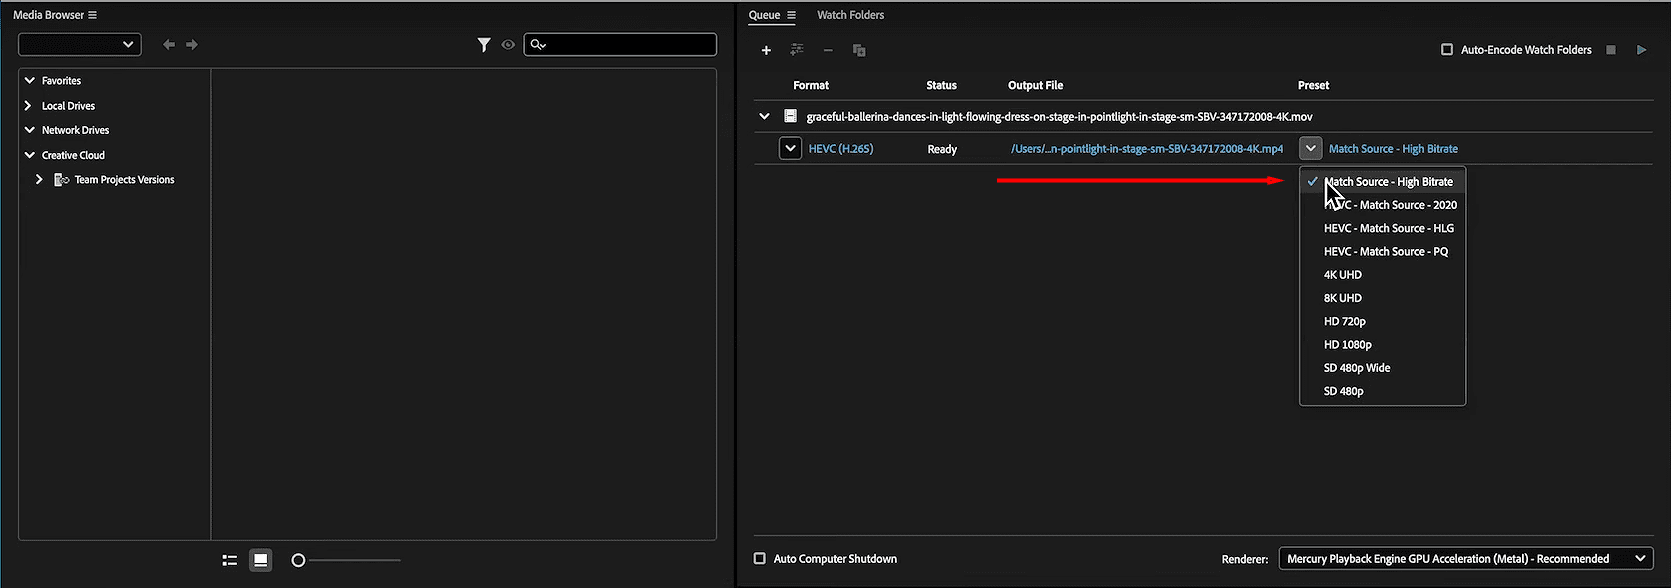Image resolution: width=1671 pixels, height=588 pixels.
Task: Click the Remove minus icon in Queue
Action: 828,50
